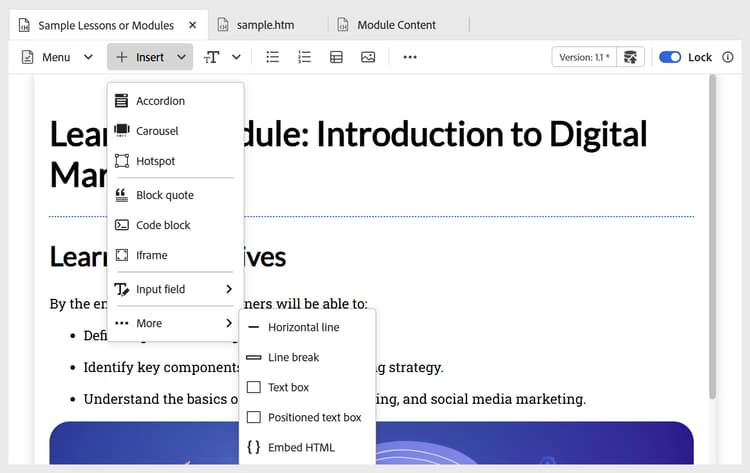This screenshot has width=750, height=473.
Task: Click the More ellipsis icon in menu
Action: [121, 323]
